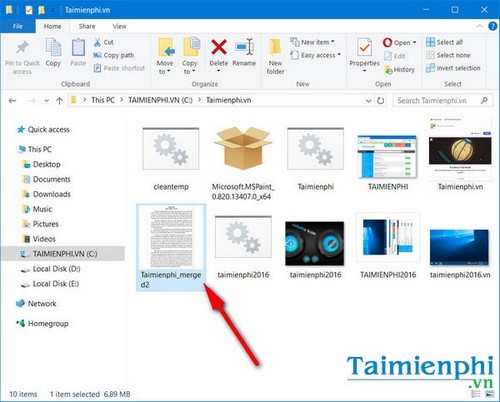Open the Copy to menu

click(x=190, y=56)
